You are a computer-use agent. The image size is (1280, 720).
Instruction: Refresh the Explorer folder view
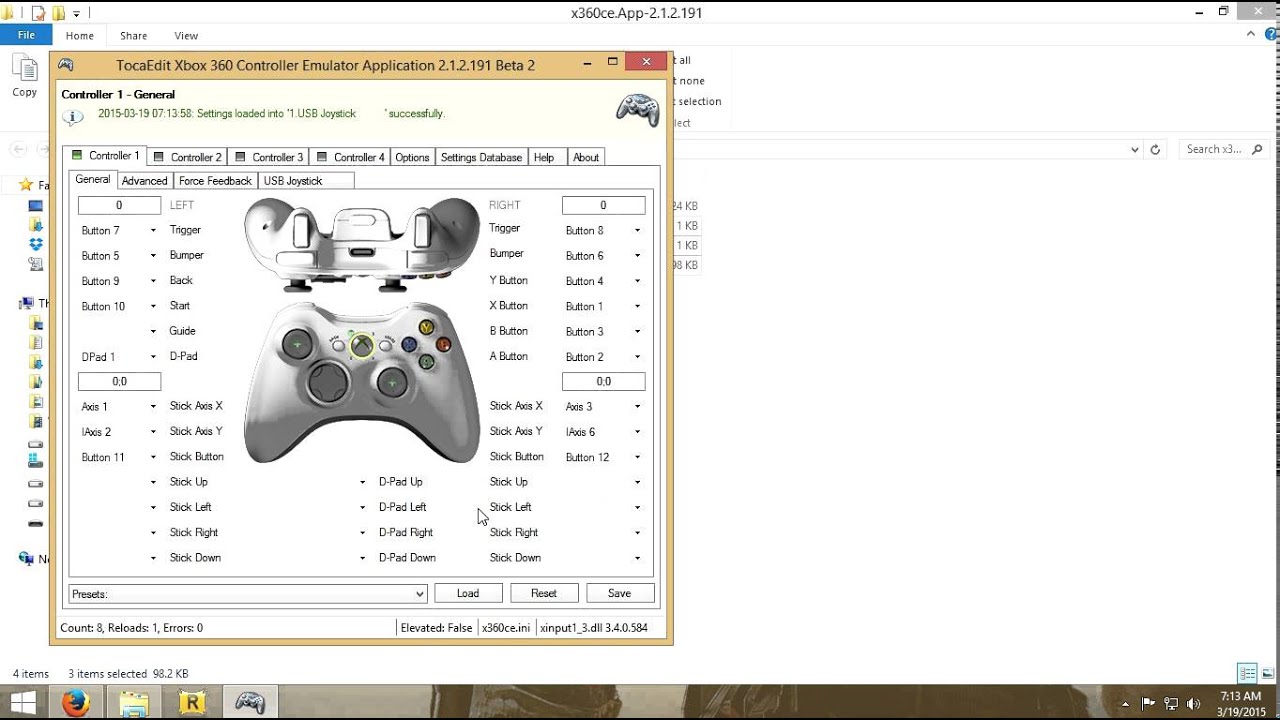tap(1155, 149)
